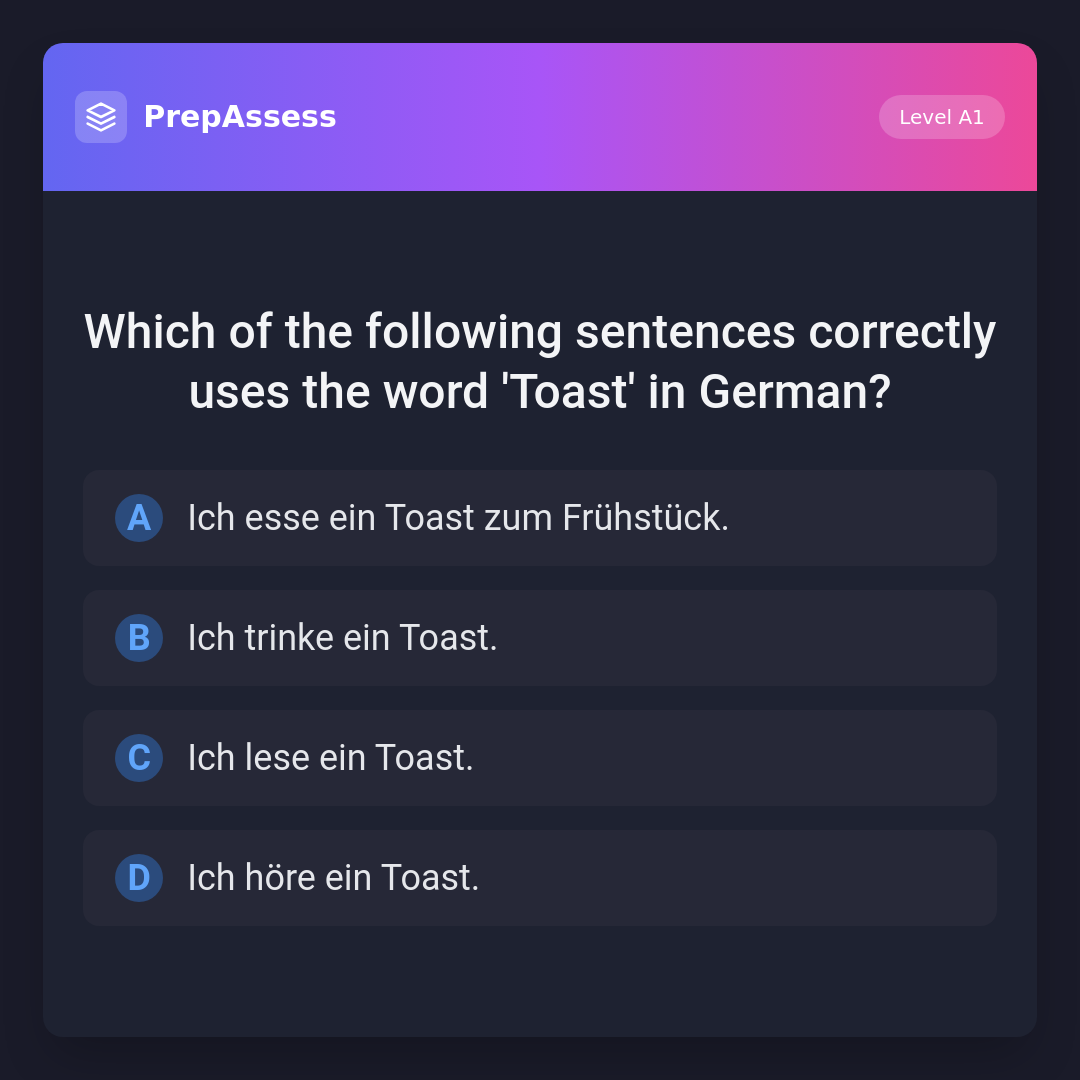Click the PrepAssess layers logo icon

click(101, 117)
